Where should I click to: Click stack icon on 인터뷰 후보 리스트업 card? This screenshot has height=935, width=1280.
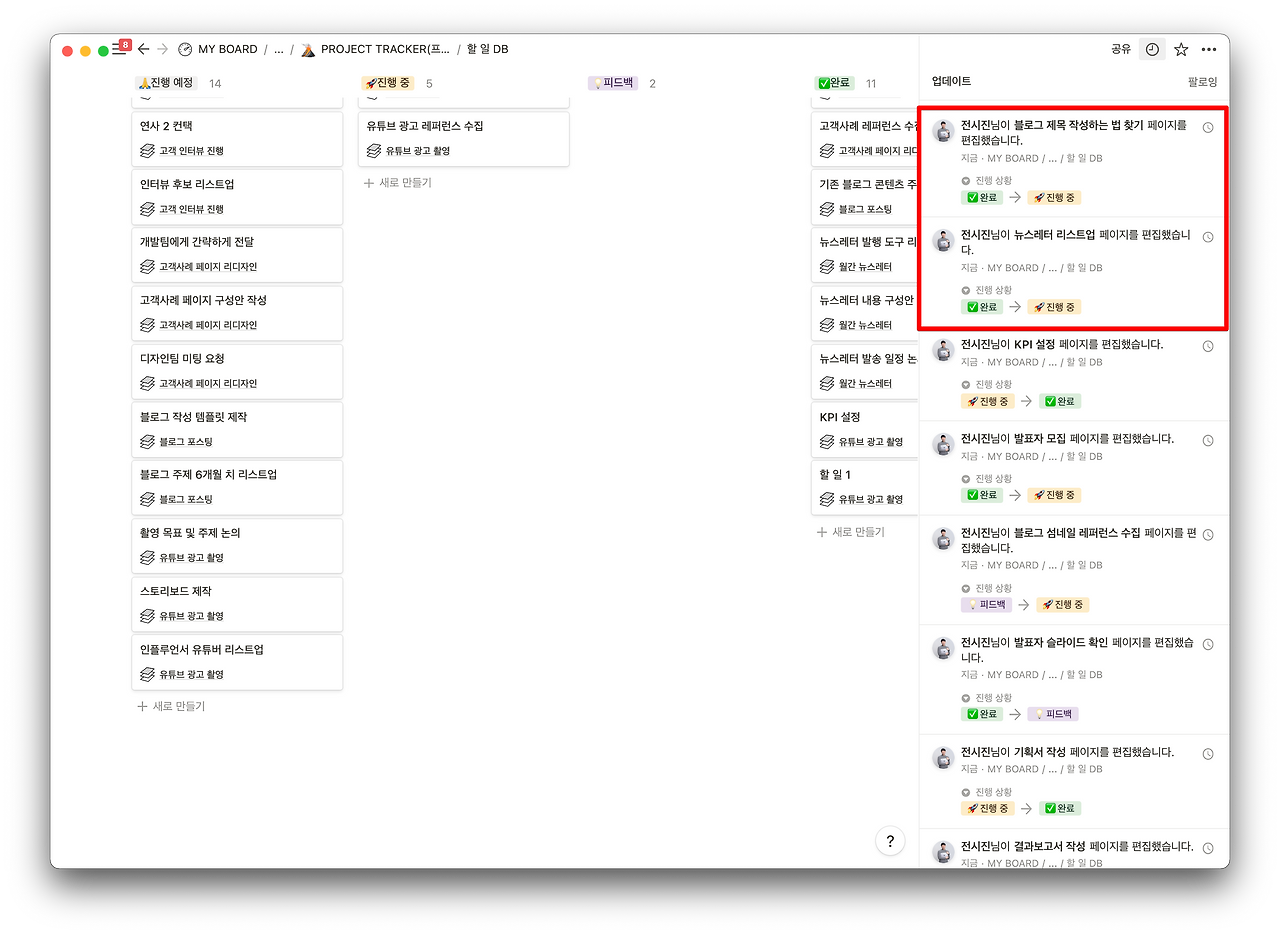coord(148,209)
